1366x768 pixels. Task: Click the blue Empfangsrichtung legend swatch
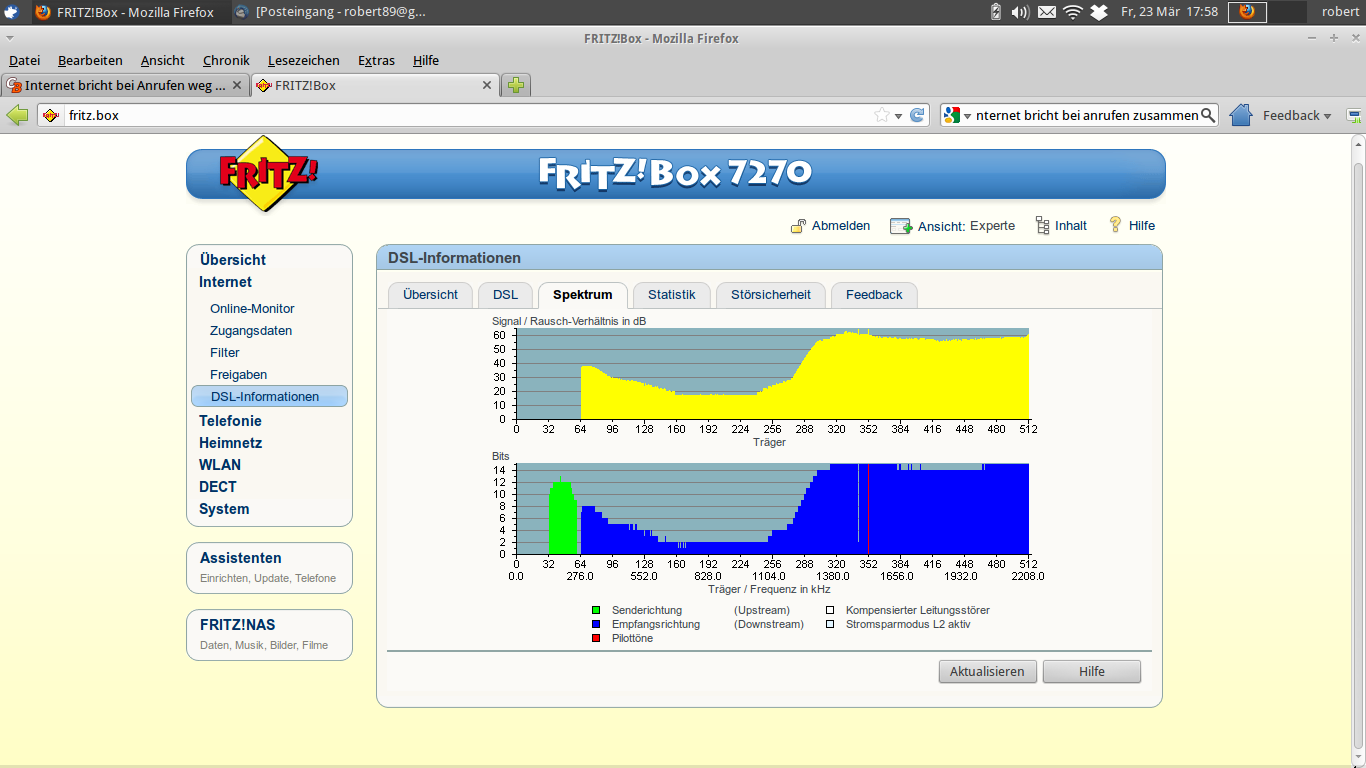point(597,624)
